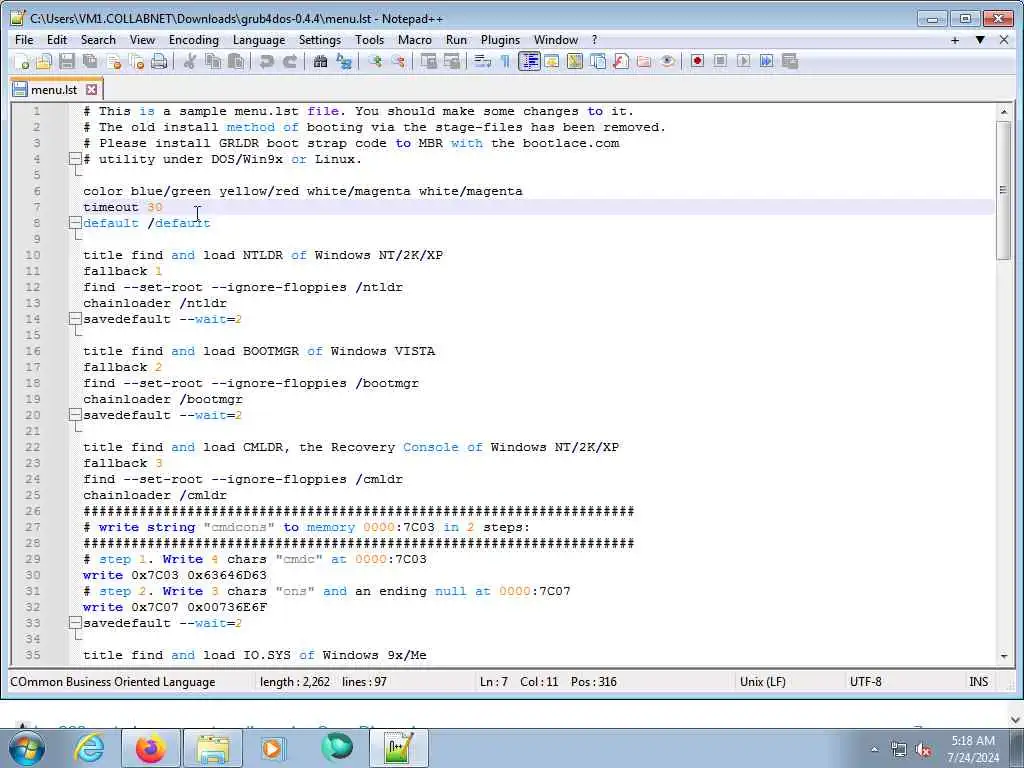Click the plus button in menu bar
This screenshot has height=768, width=1024.
click(x=955, y=40)
